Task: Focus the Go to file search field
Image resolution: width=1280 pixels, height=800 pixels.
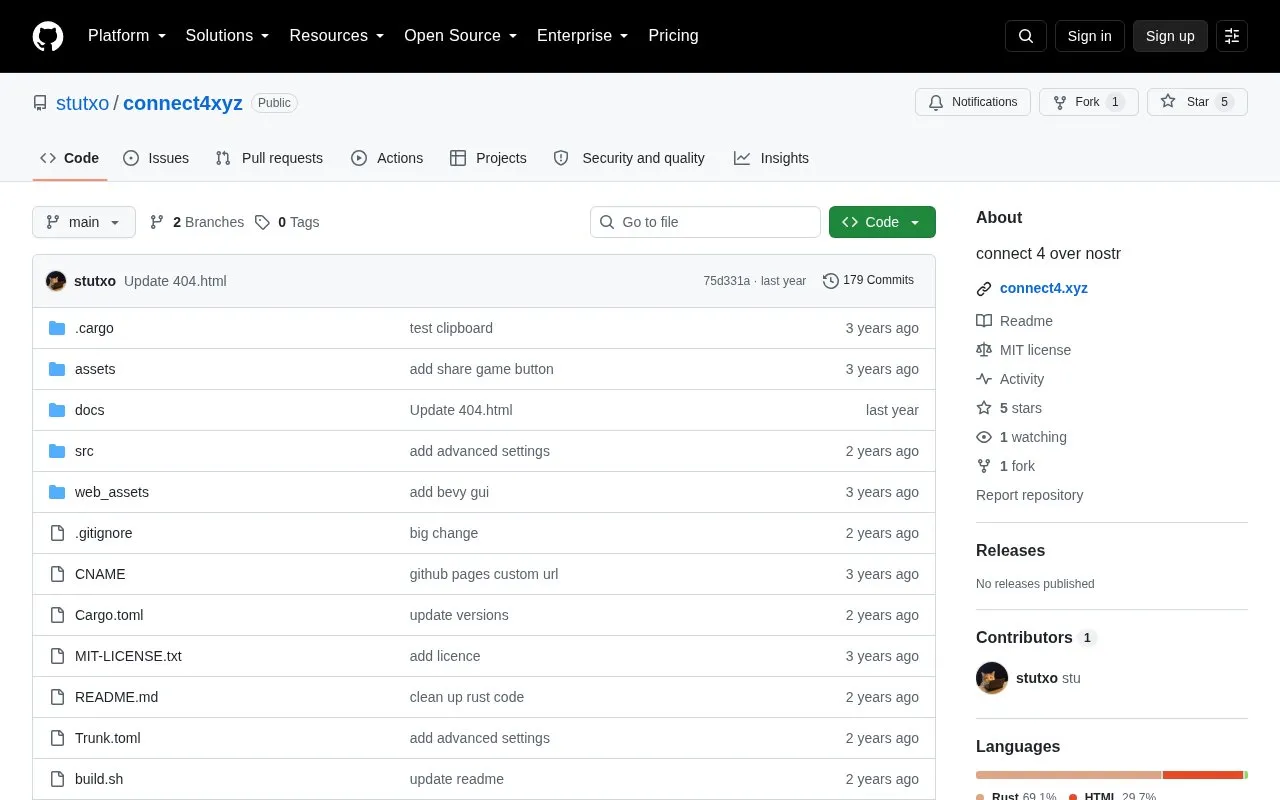Action: (705, 222)
